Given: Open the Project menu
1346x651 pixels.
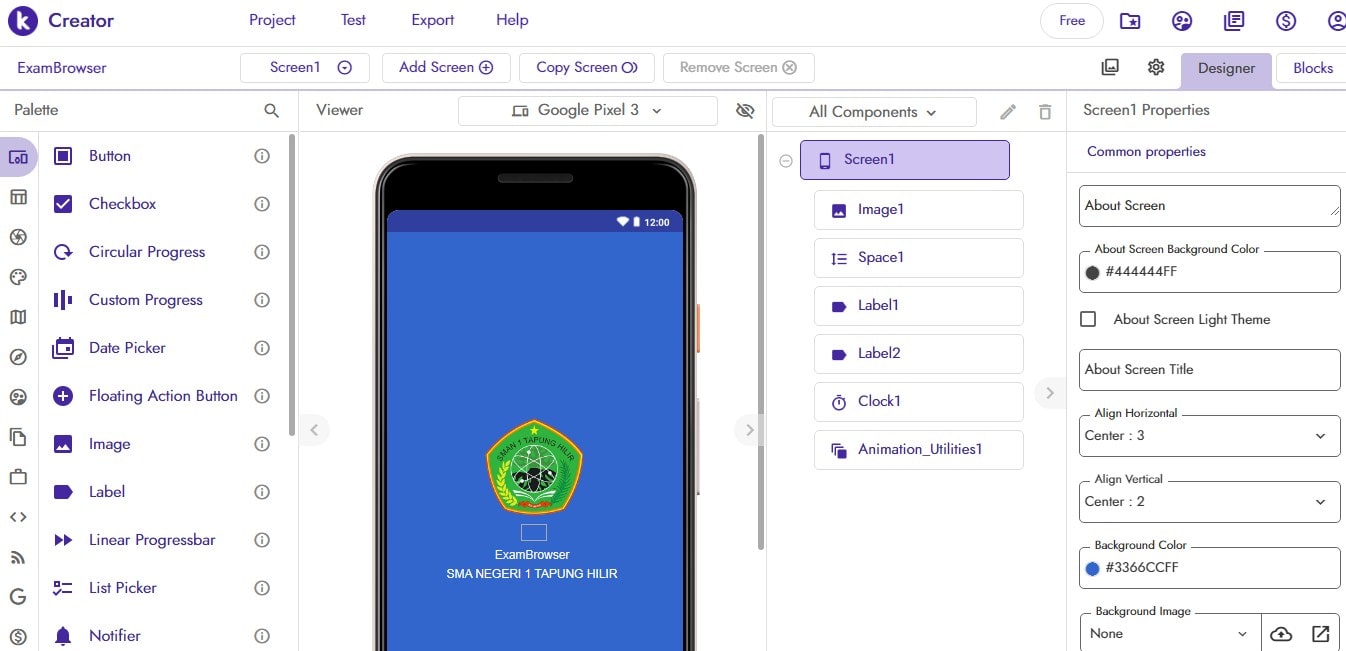Looking at the screenshot, I should [x=271, y=19].
